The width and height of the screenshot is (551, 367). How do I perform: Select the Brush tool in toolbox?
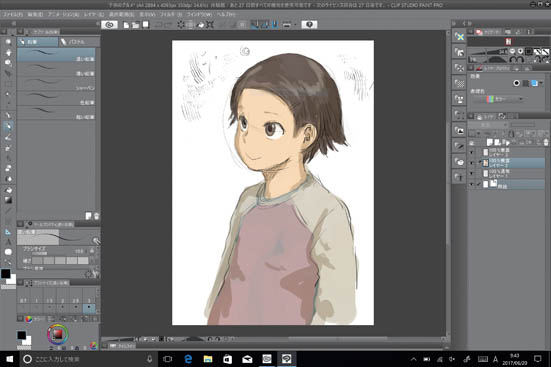click(8, 137)
